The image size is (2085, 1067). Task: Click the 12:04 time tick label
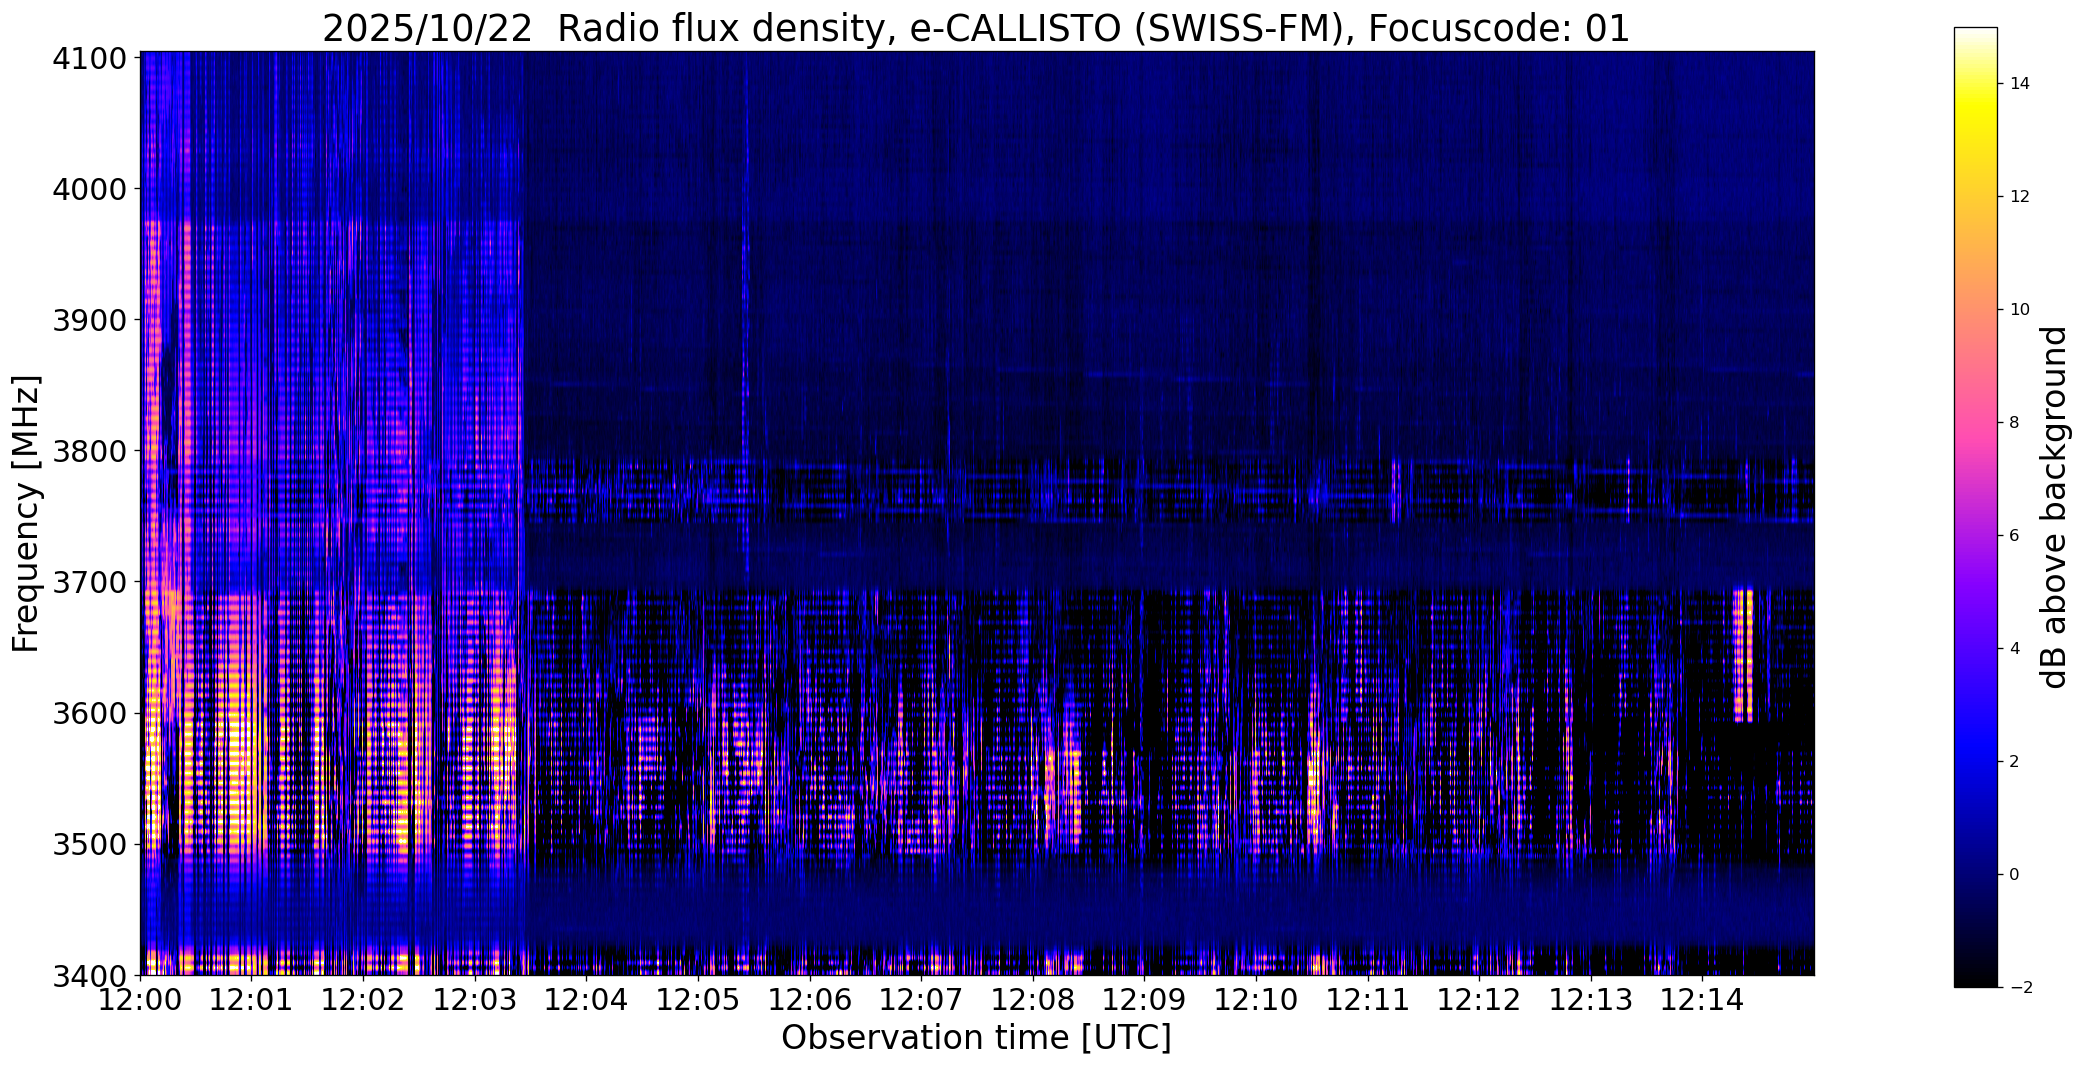(x=587, y=999)
